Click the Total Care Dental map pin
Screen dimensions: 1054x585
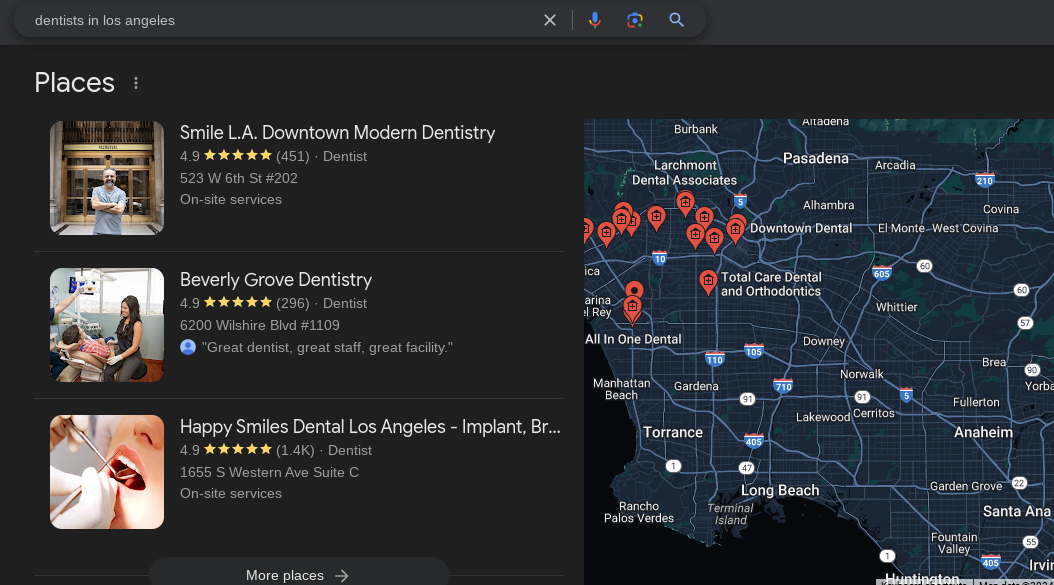click(708, 281)
